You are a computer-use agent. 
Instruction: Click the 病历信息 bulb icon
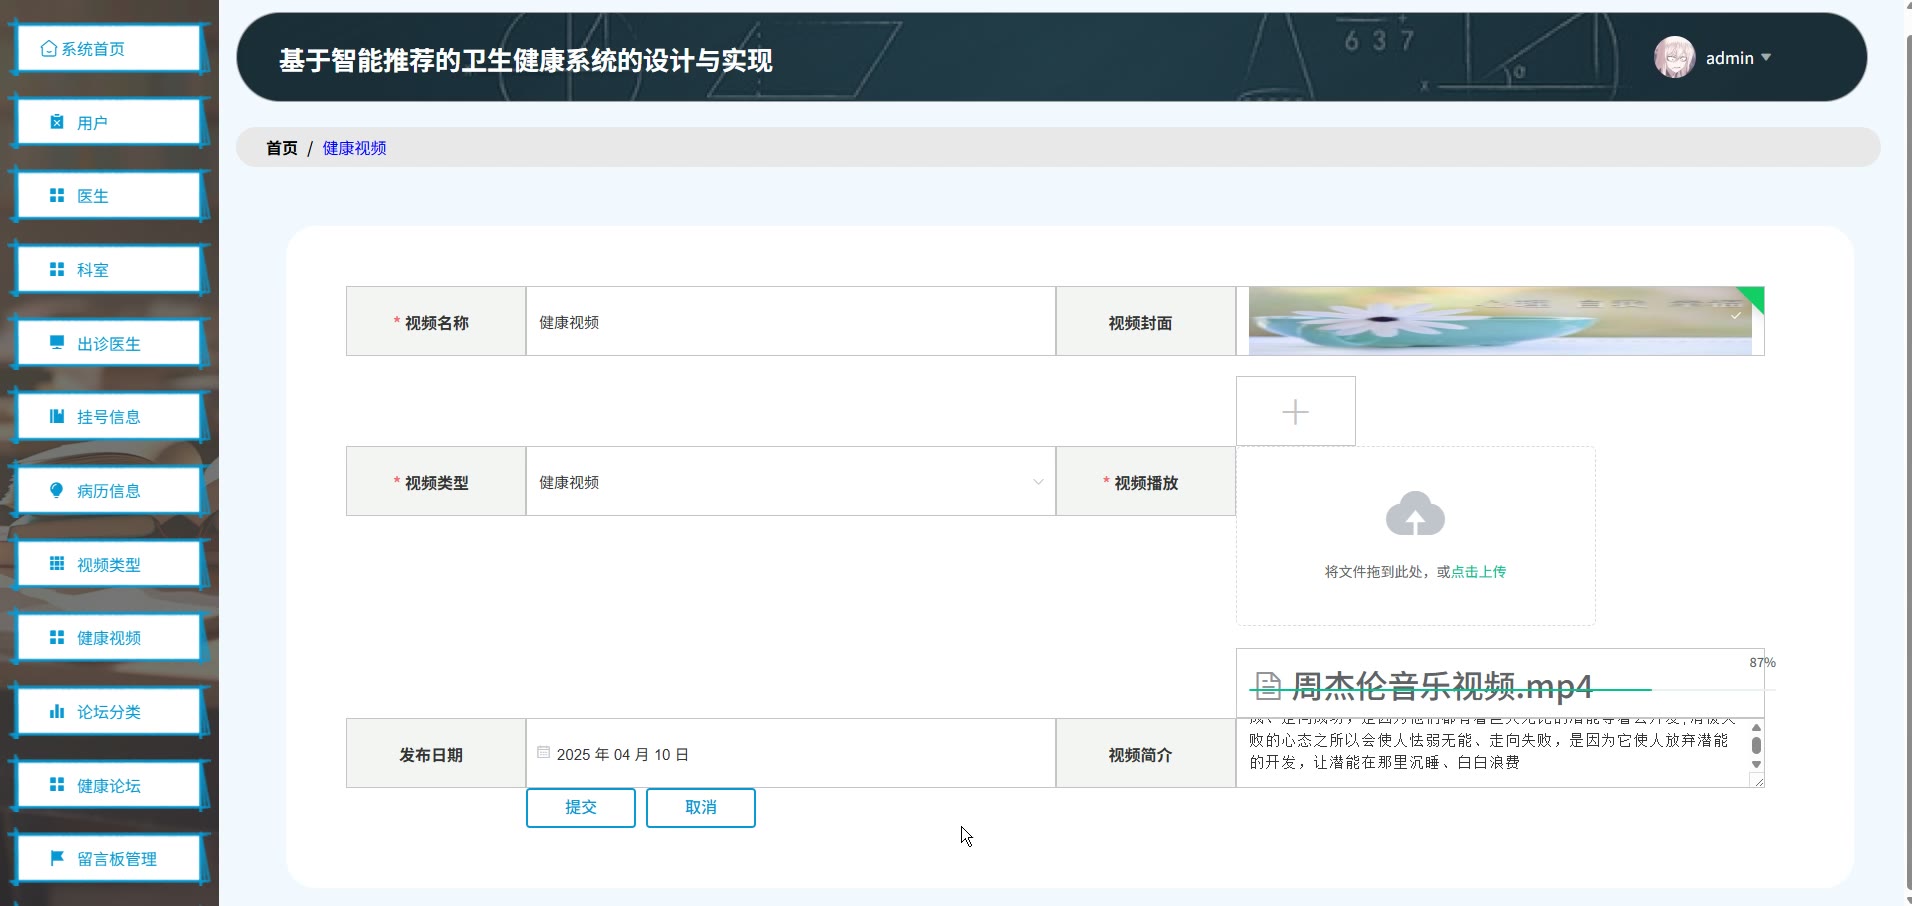point(57,490)
